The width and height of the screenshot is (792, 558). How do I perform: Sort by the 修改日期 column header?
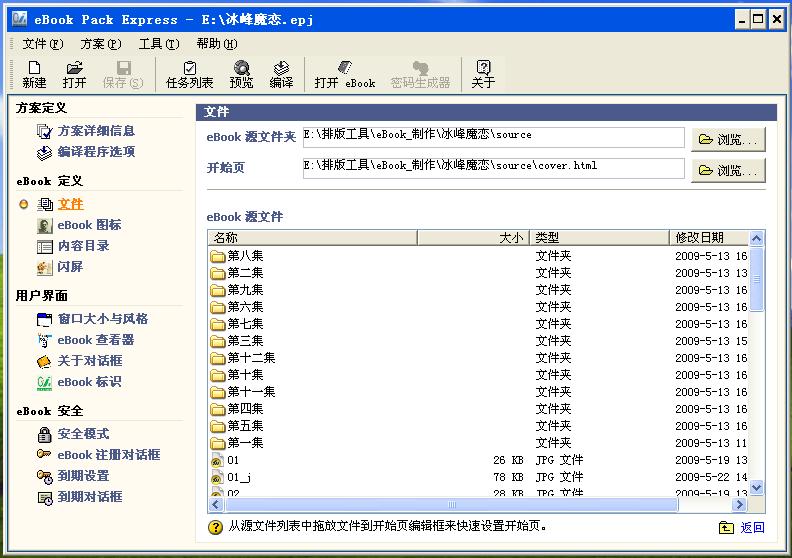coord(709,237)
